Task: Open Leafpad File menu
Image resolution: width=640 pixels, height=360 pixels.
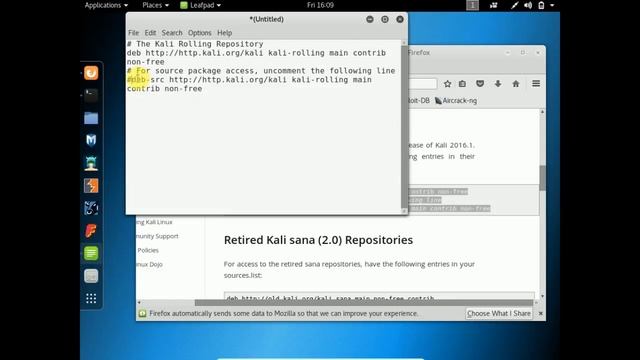Action: 133,33
